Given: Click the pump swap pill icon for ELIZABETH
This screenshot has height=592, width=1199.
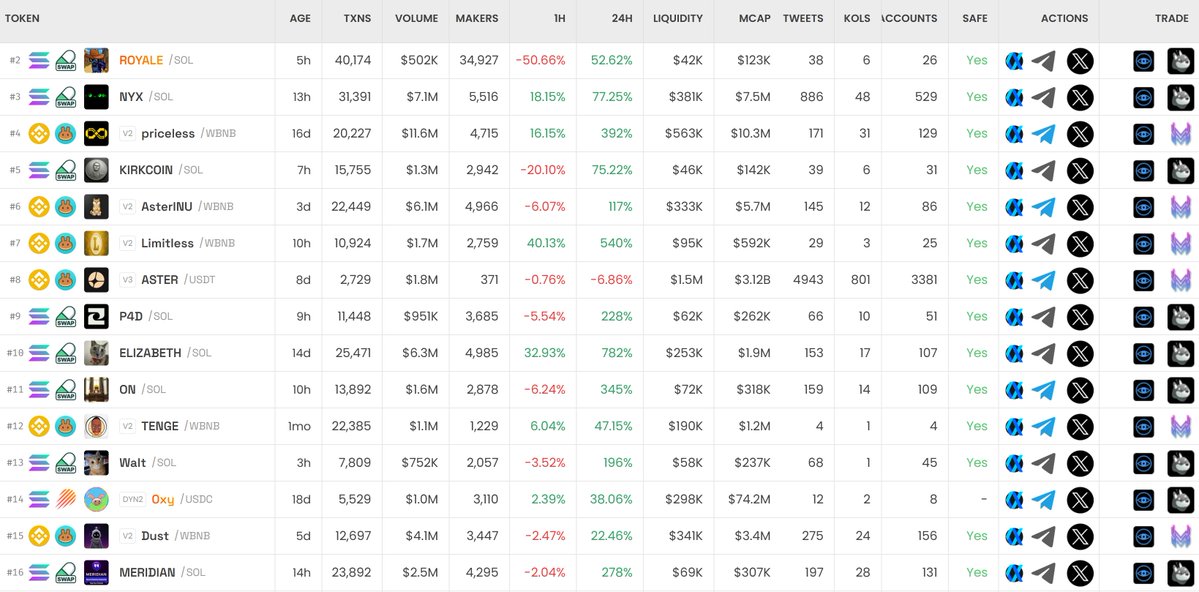Looking at the screenshot, I should pos(66,353).
